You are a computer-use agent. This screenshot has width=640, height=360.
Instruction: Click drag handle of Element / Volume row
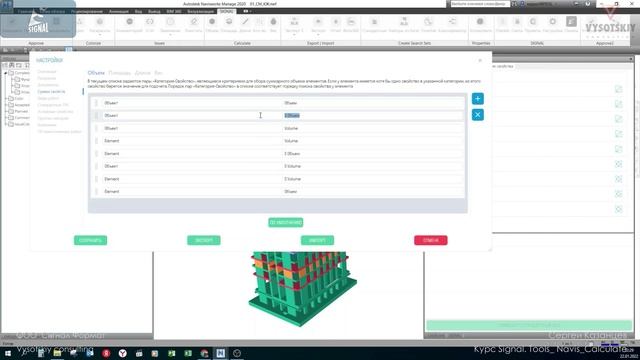point(96,141)
